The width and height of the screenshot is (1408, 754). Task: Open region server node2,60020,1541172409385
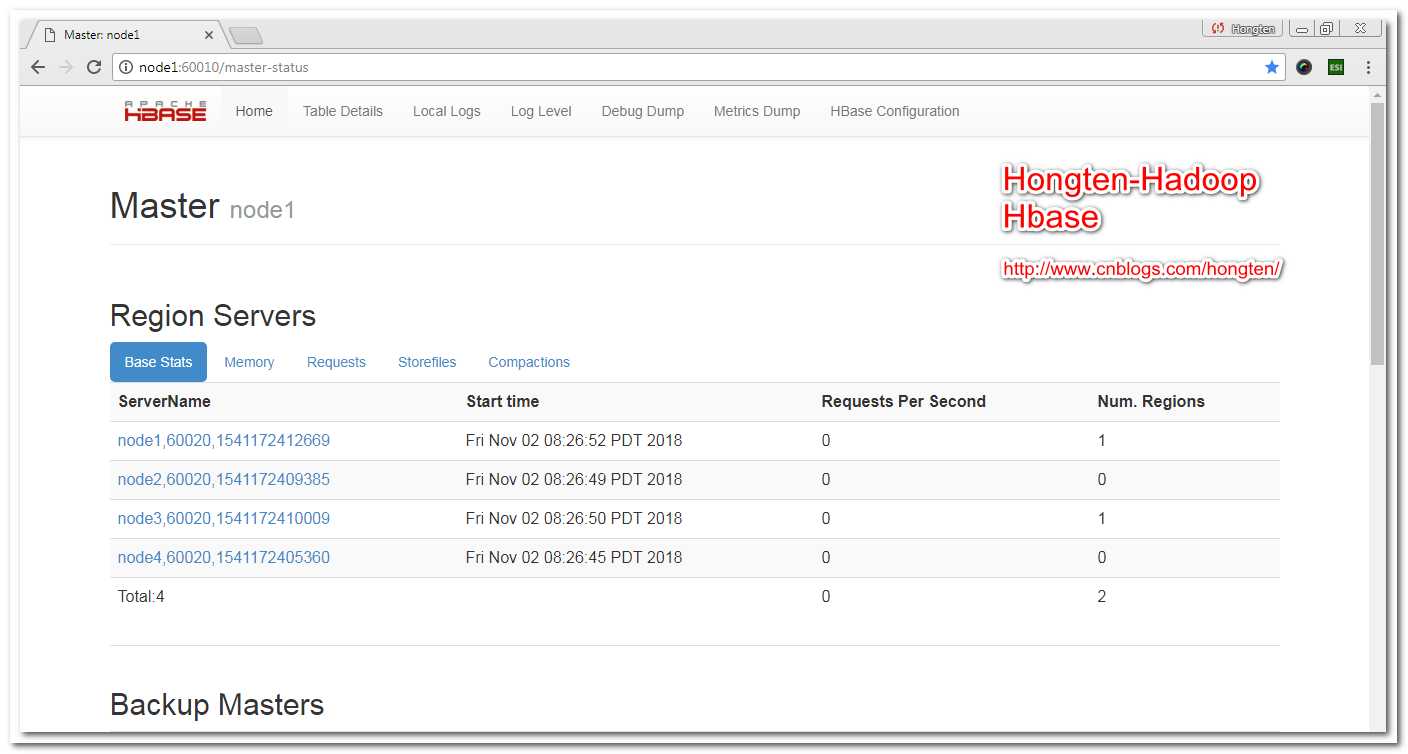[x=224, y=479]
